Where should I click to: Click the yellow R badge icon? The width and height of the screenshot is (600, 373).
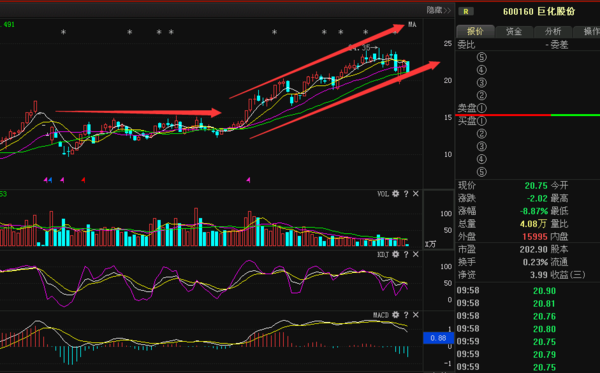tap(466, 11)
